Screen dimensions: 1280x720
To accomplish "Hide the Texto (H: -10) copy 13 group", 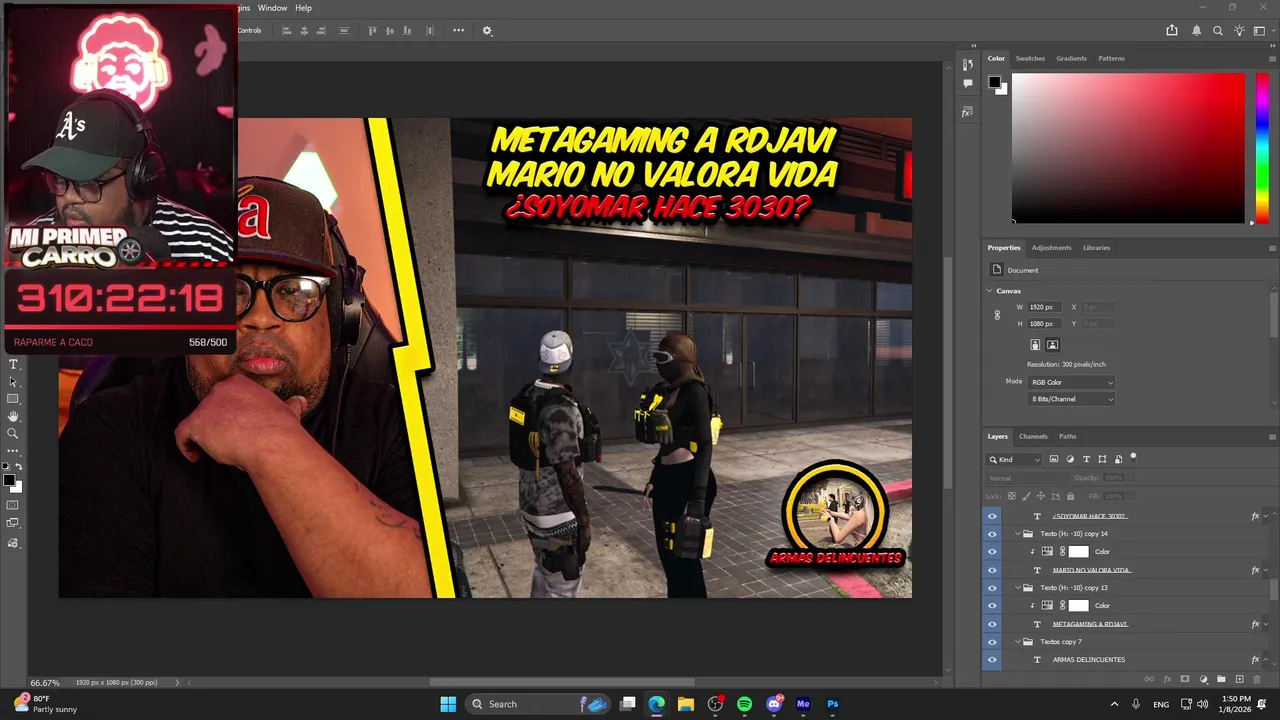I will click(x=992, y=588).
